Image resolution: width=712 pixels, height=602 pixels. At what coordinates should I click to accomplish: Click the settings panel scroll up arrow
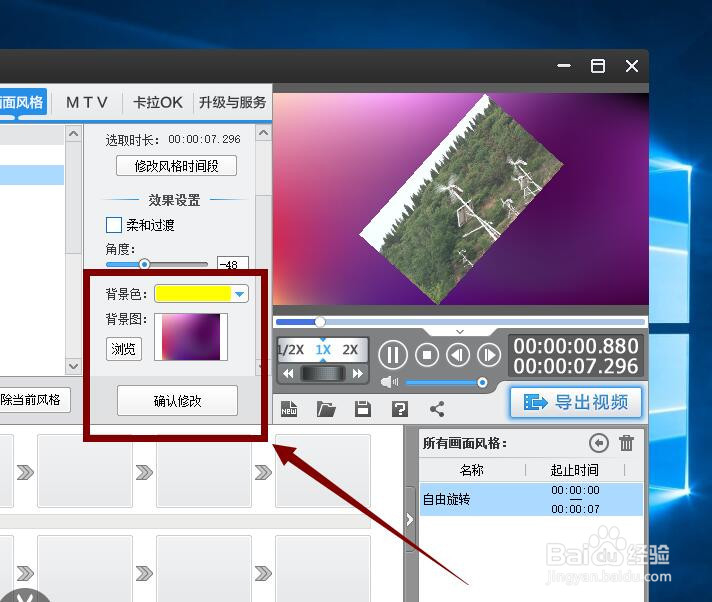point(263,133)
